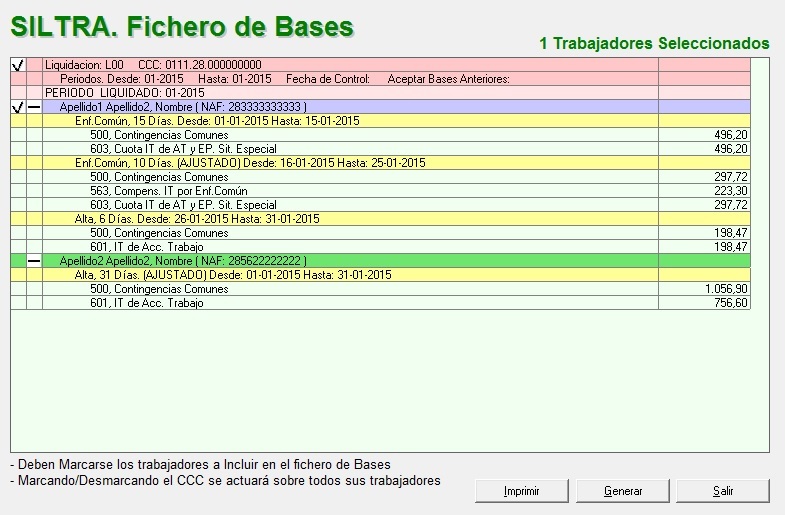This screenshot has height=515, width=785.
Task: Click the Salir button
Action: 723,491
